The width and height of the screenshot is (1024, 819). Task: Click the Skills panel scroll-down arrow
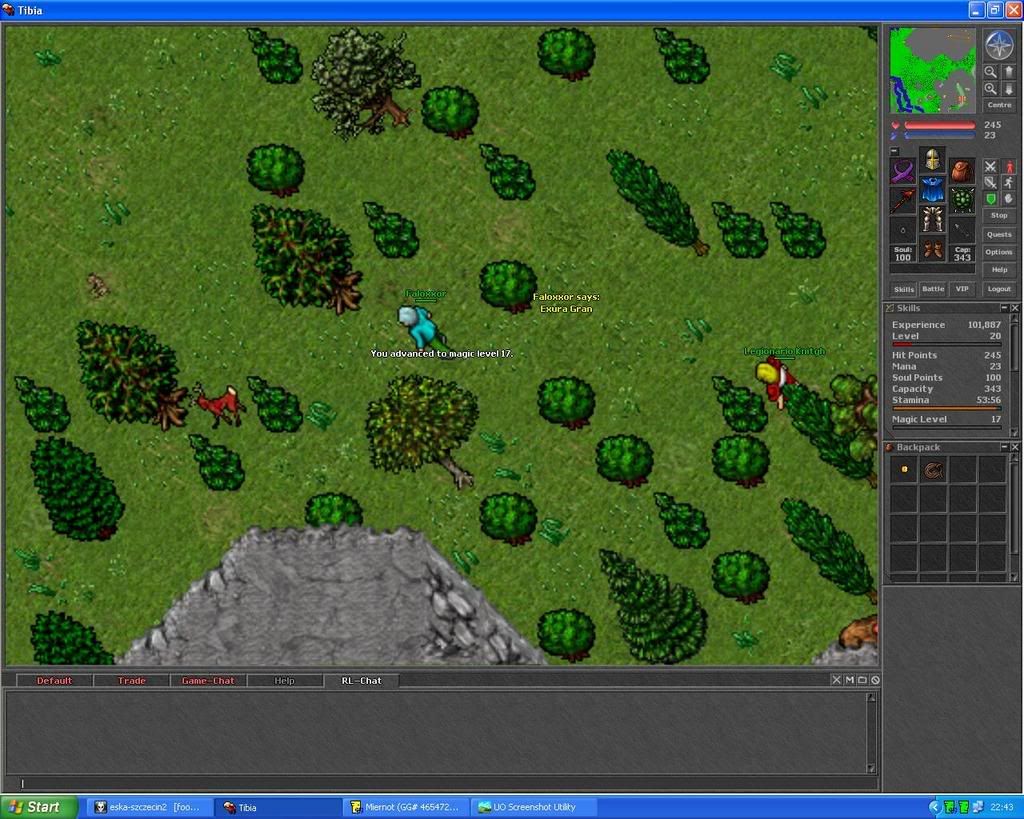coord(1014,432)
